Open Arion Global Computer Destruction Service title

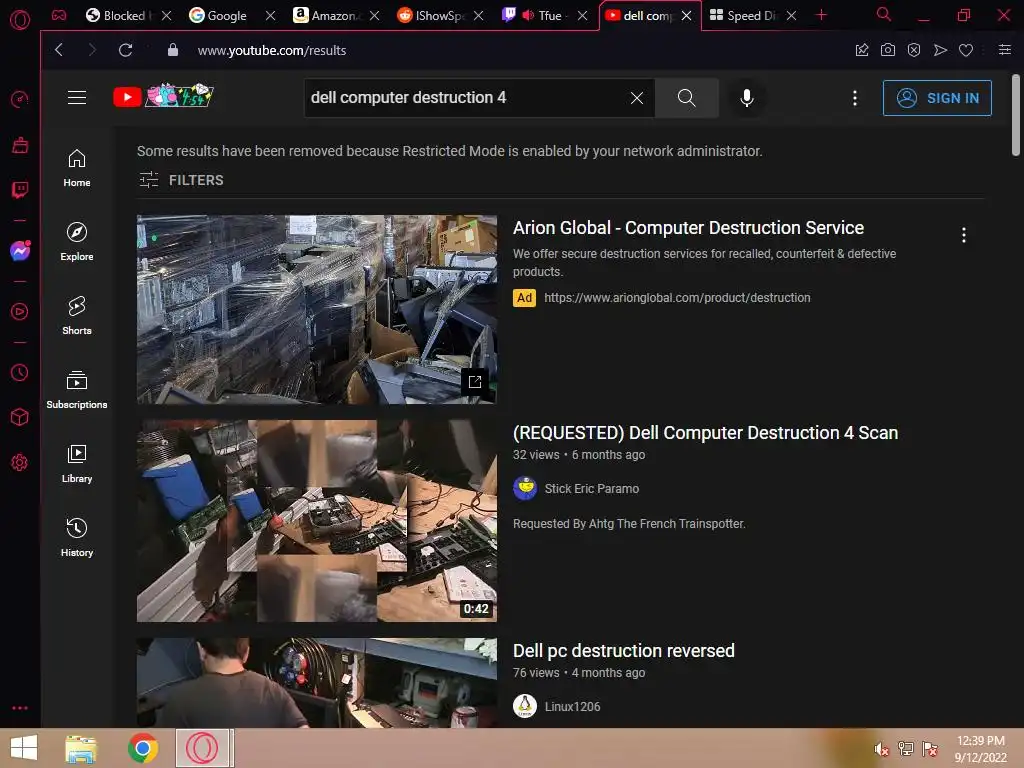tap(688, 227)
